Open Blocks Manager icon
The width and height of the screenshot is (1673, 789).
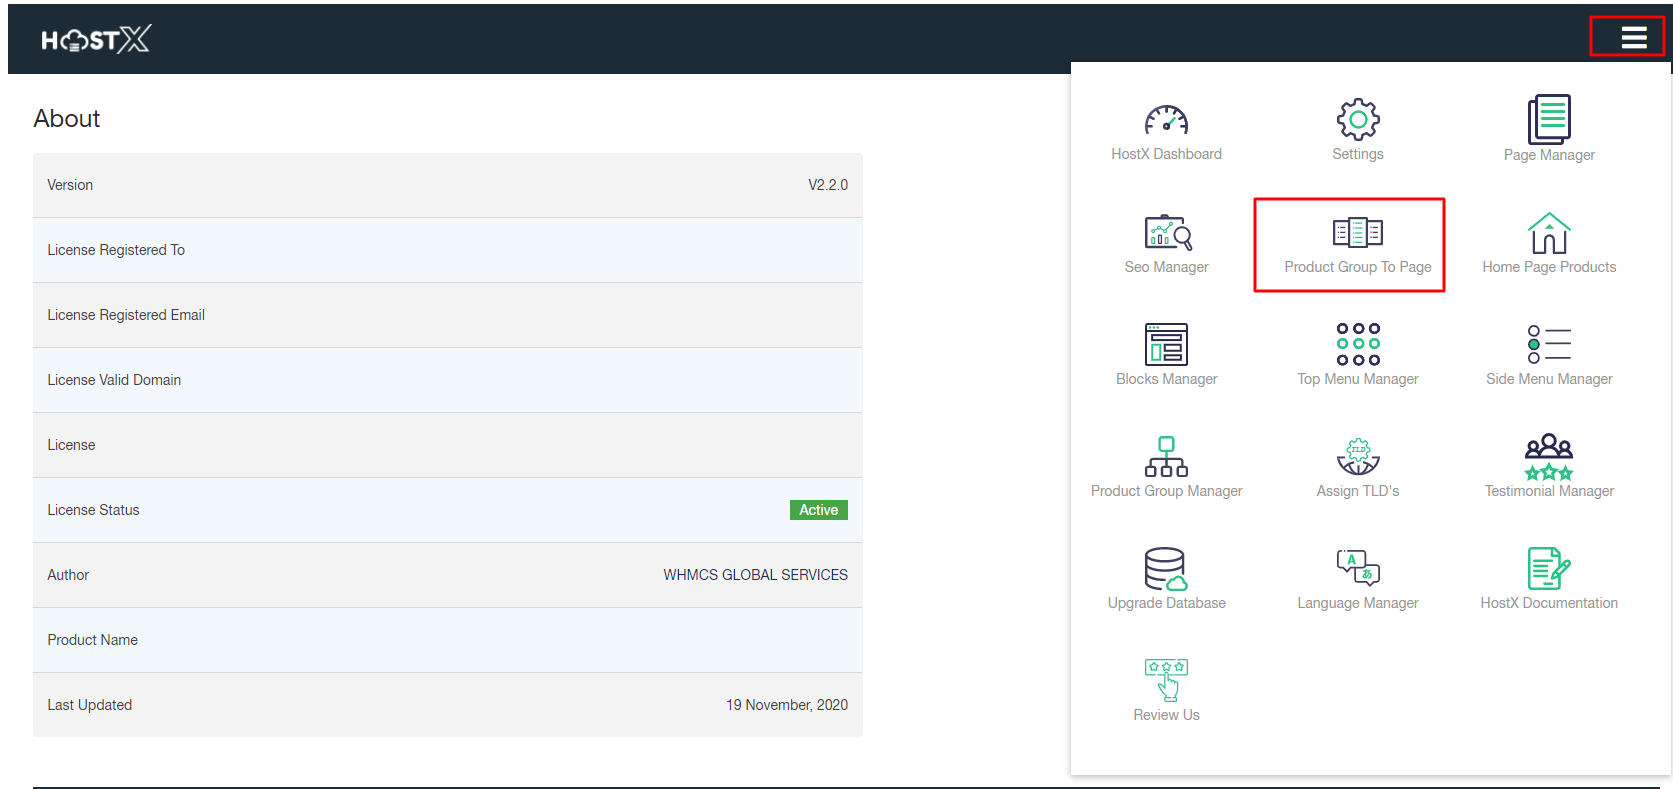1166,345
